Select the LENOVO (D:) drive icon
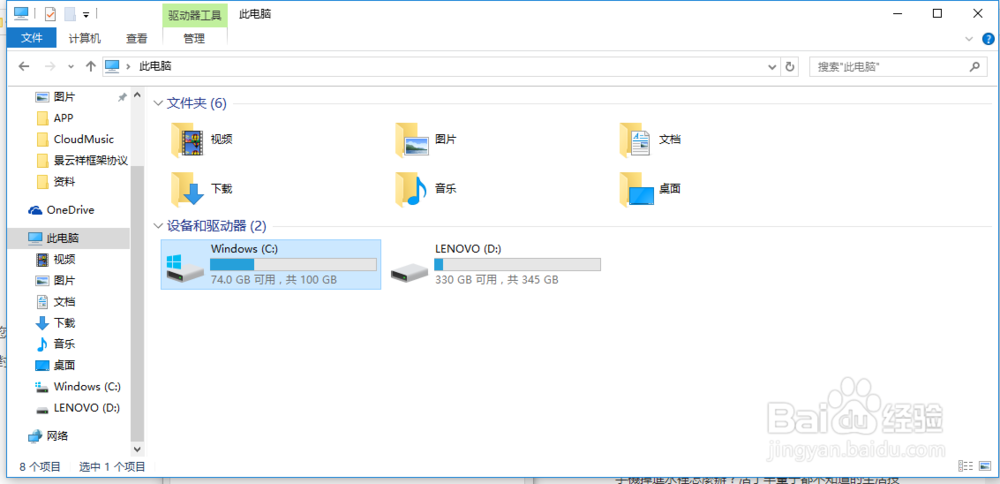The height and width of the screenshot is (484, 1000). [409, 272]
